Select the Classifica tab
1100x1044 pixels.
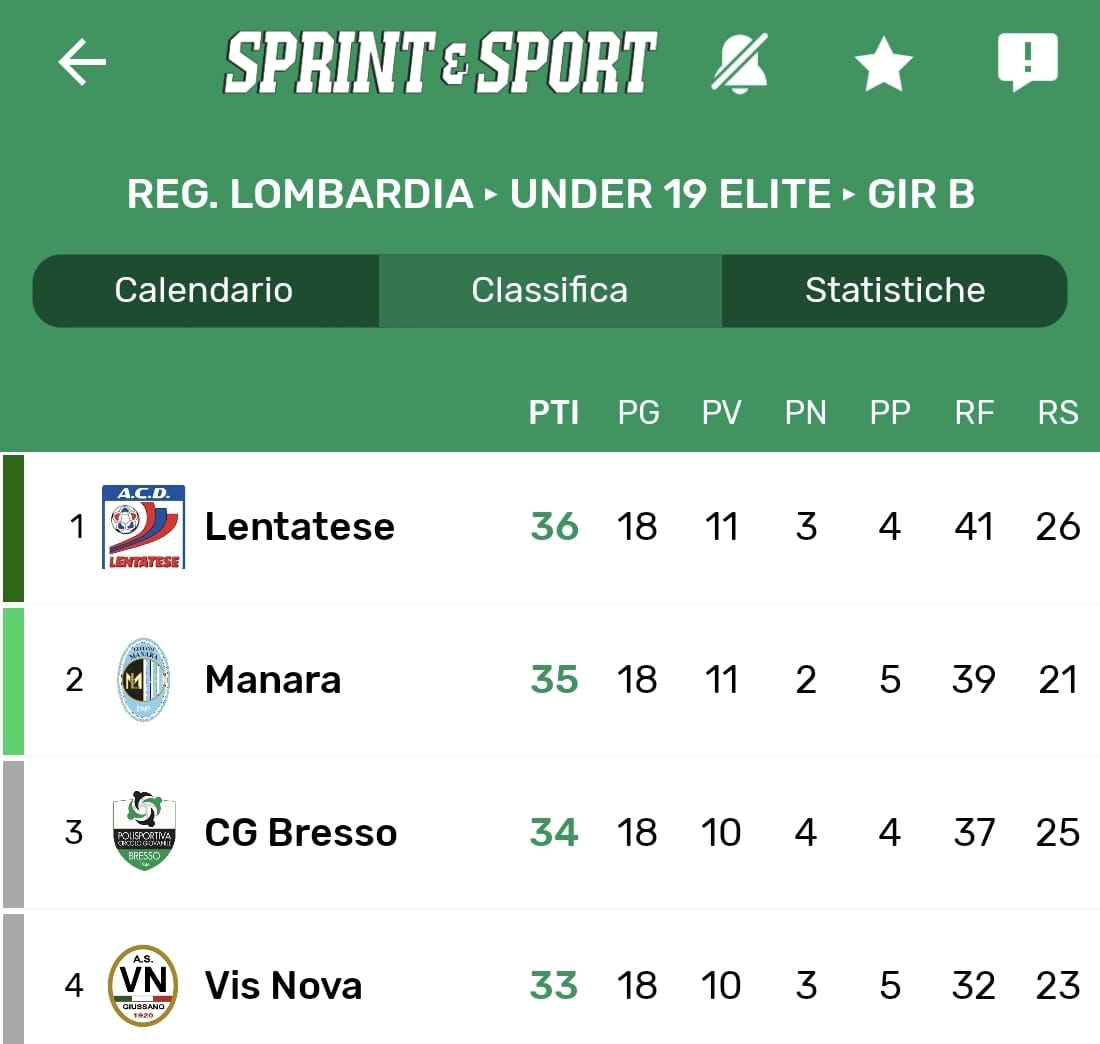550,290
